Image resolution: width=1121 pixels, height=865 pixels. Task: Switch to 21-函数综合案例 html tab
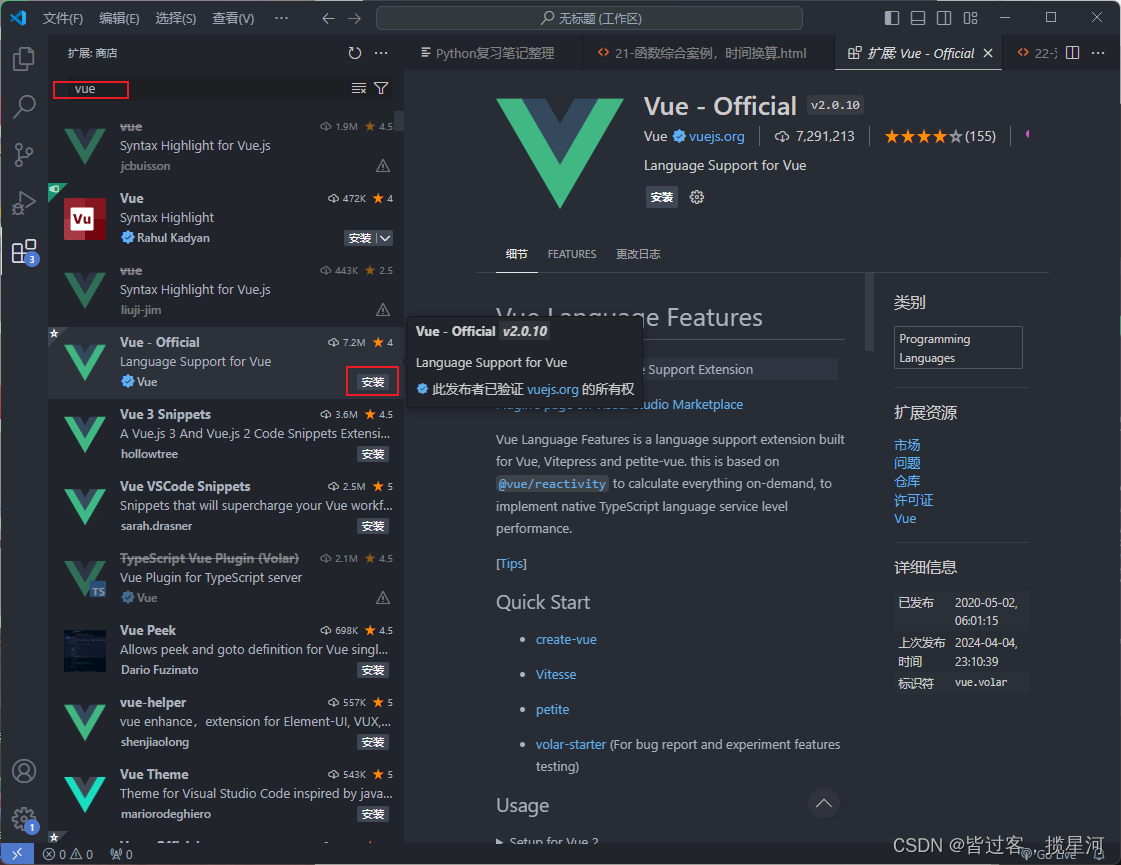pyautogui.click(x=702, y=53)
